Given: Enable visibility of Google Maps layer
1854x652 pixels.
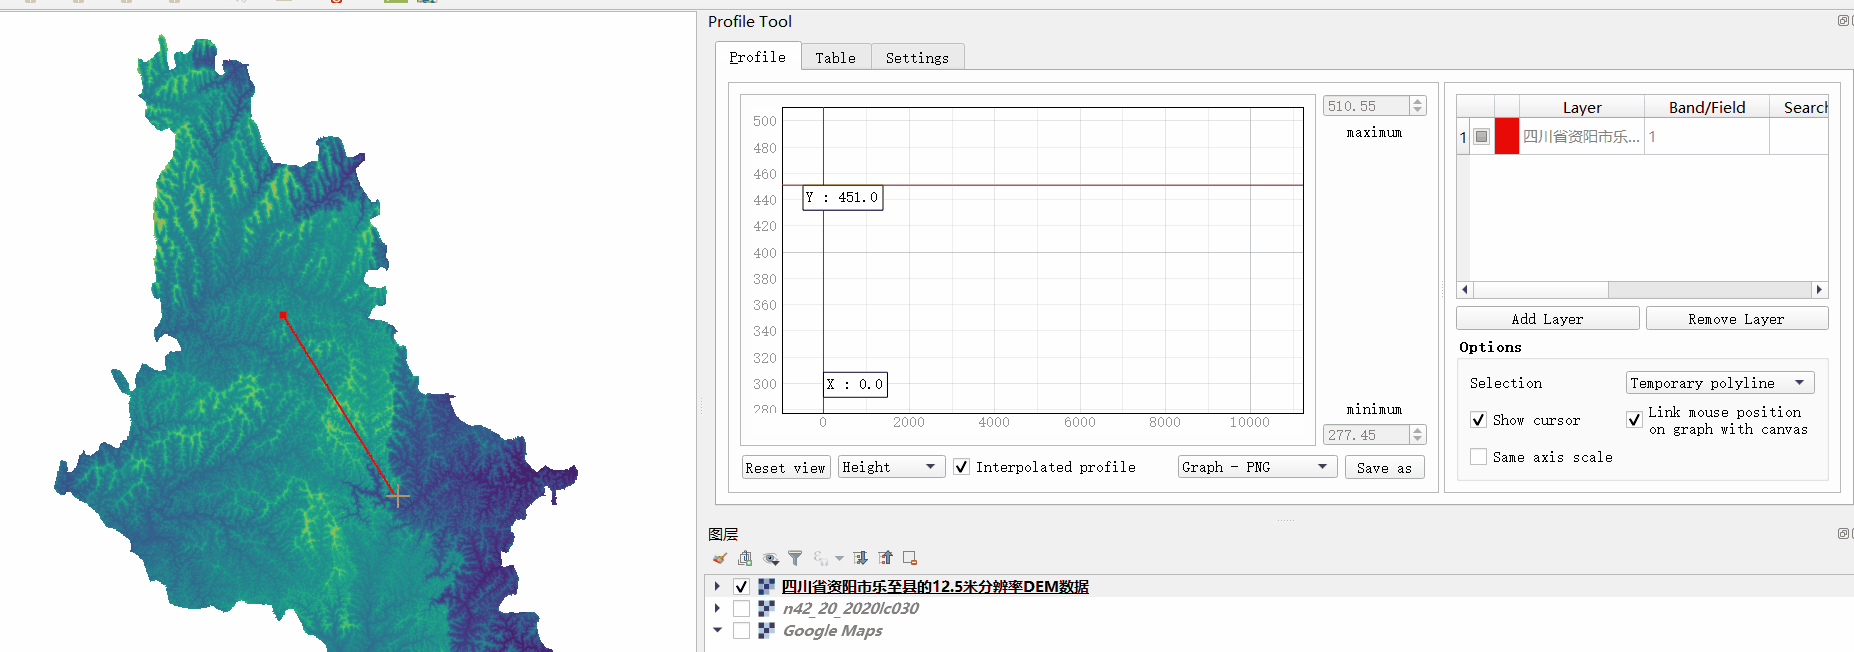Looking at the screenshot, I should pos(741,630).
